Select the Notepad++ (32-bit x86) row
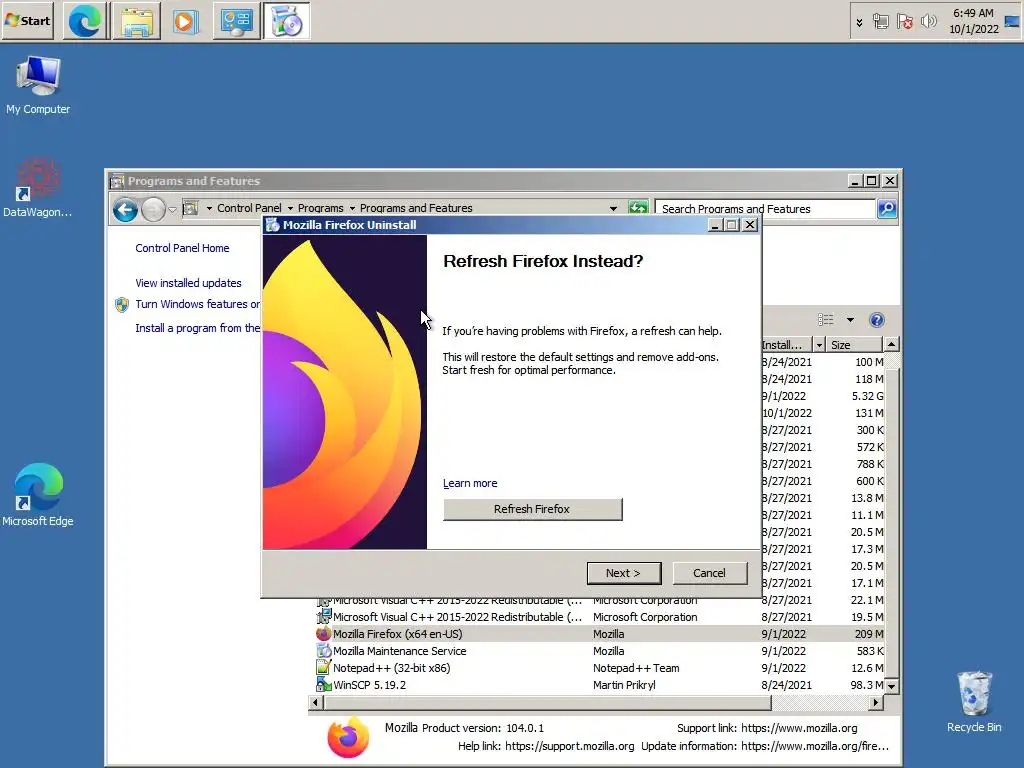This screenshot has height=768, width=1024. (600, 668)
